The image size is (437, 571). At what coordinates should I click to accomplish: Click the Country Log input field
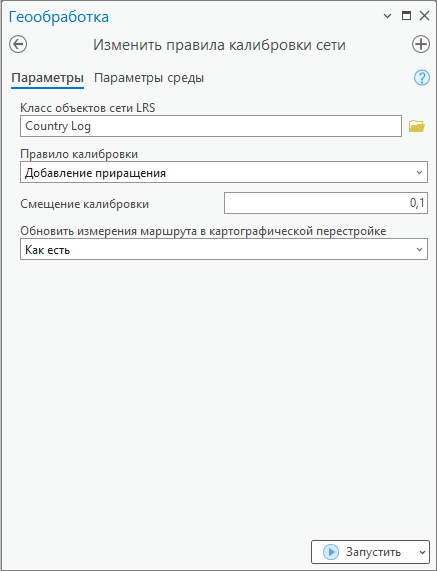pyautogui.click(x=211, y=126)
